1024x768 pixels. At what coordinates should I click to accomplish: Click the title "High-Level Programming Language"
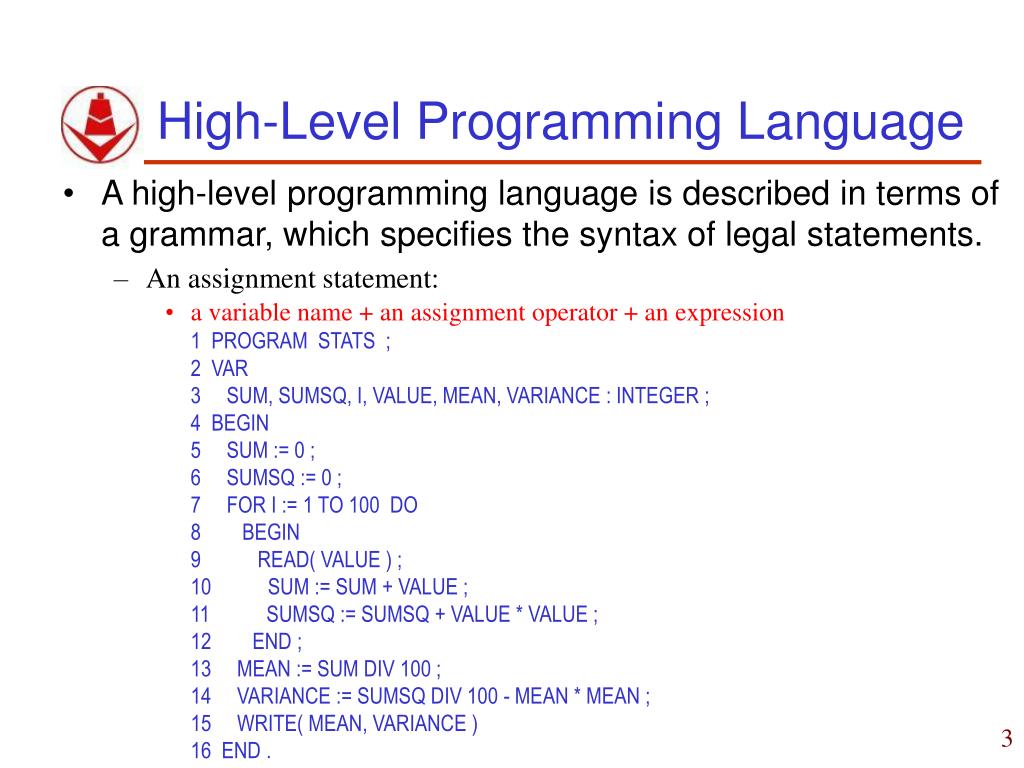560,122
